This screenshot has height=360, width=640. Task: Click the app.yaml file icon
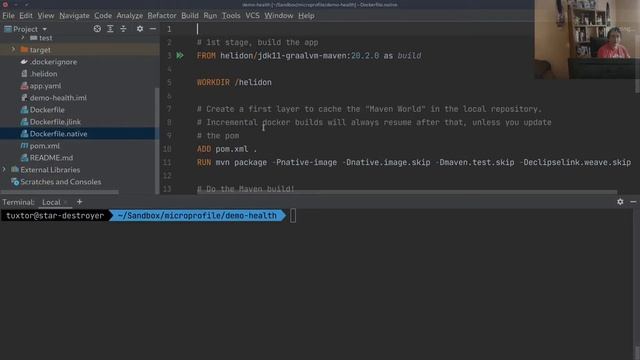click(24, 86)
